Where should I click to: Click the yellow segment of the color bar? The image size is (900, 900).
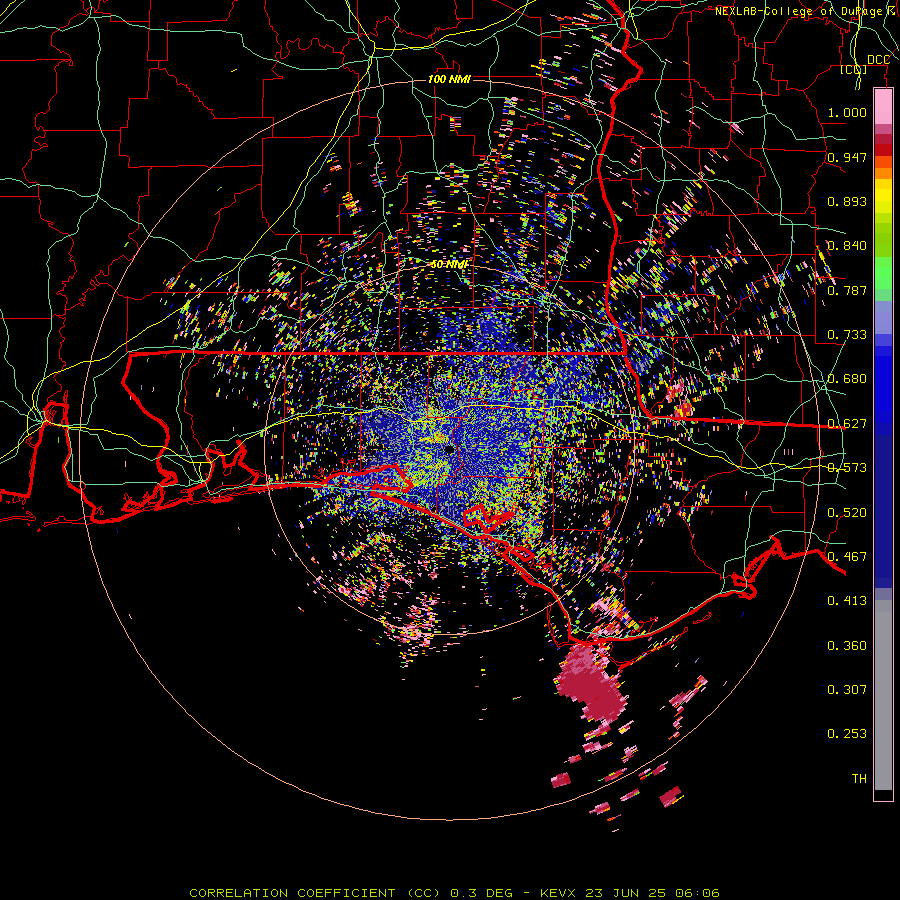click(x=883, y=197)
